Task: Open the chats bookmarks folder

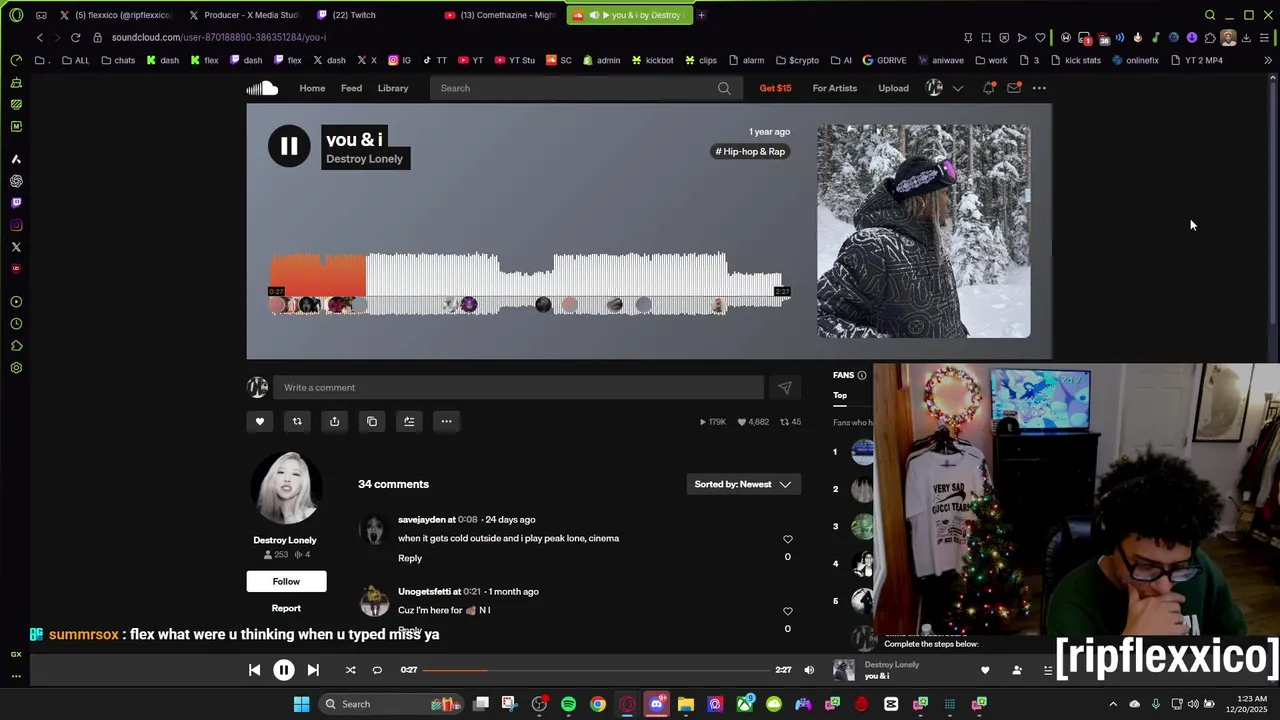Action: (x=118, y=60)
